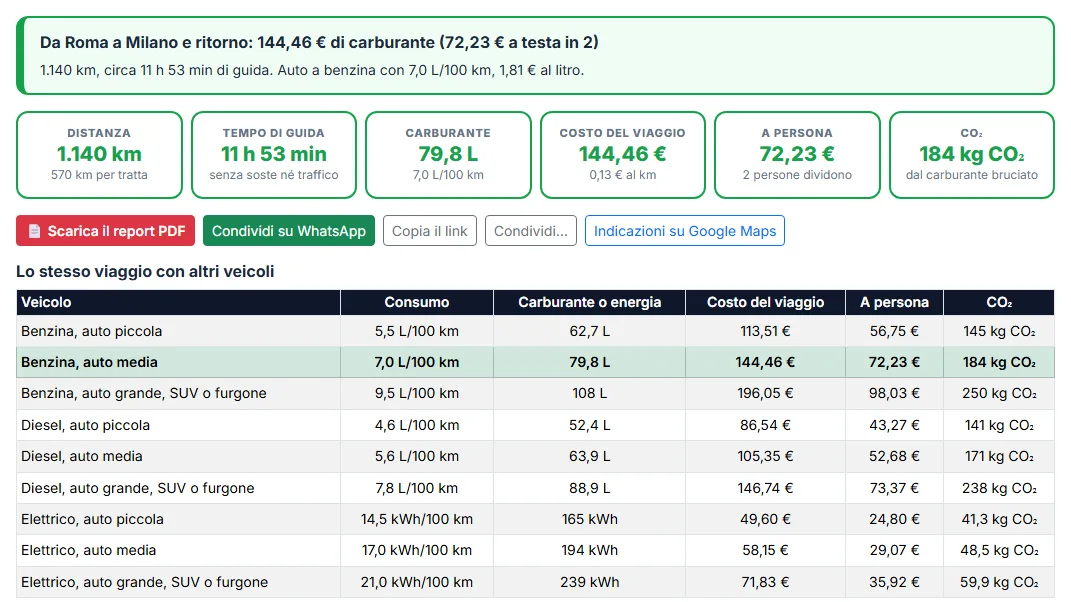Select the DISTANZA 1.140 km card
This screenshot has height=602, width=1071.
pyautogui.click(x=99, y=155)
